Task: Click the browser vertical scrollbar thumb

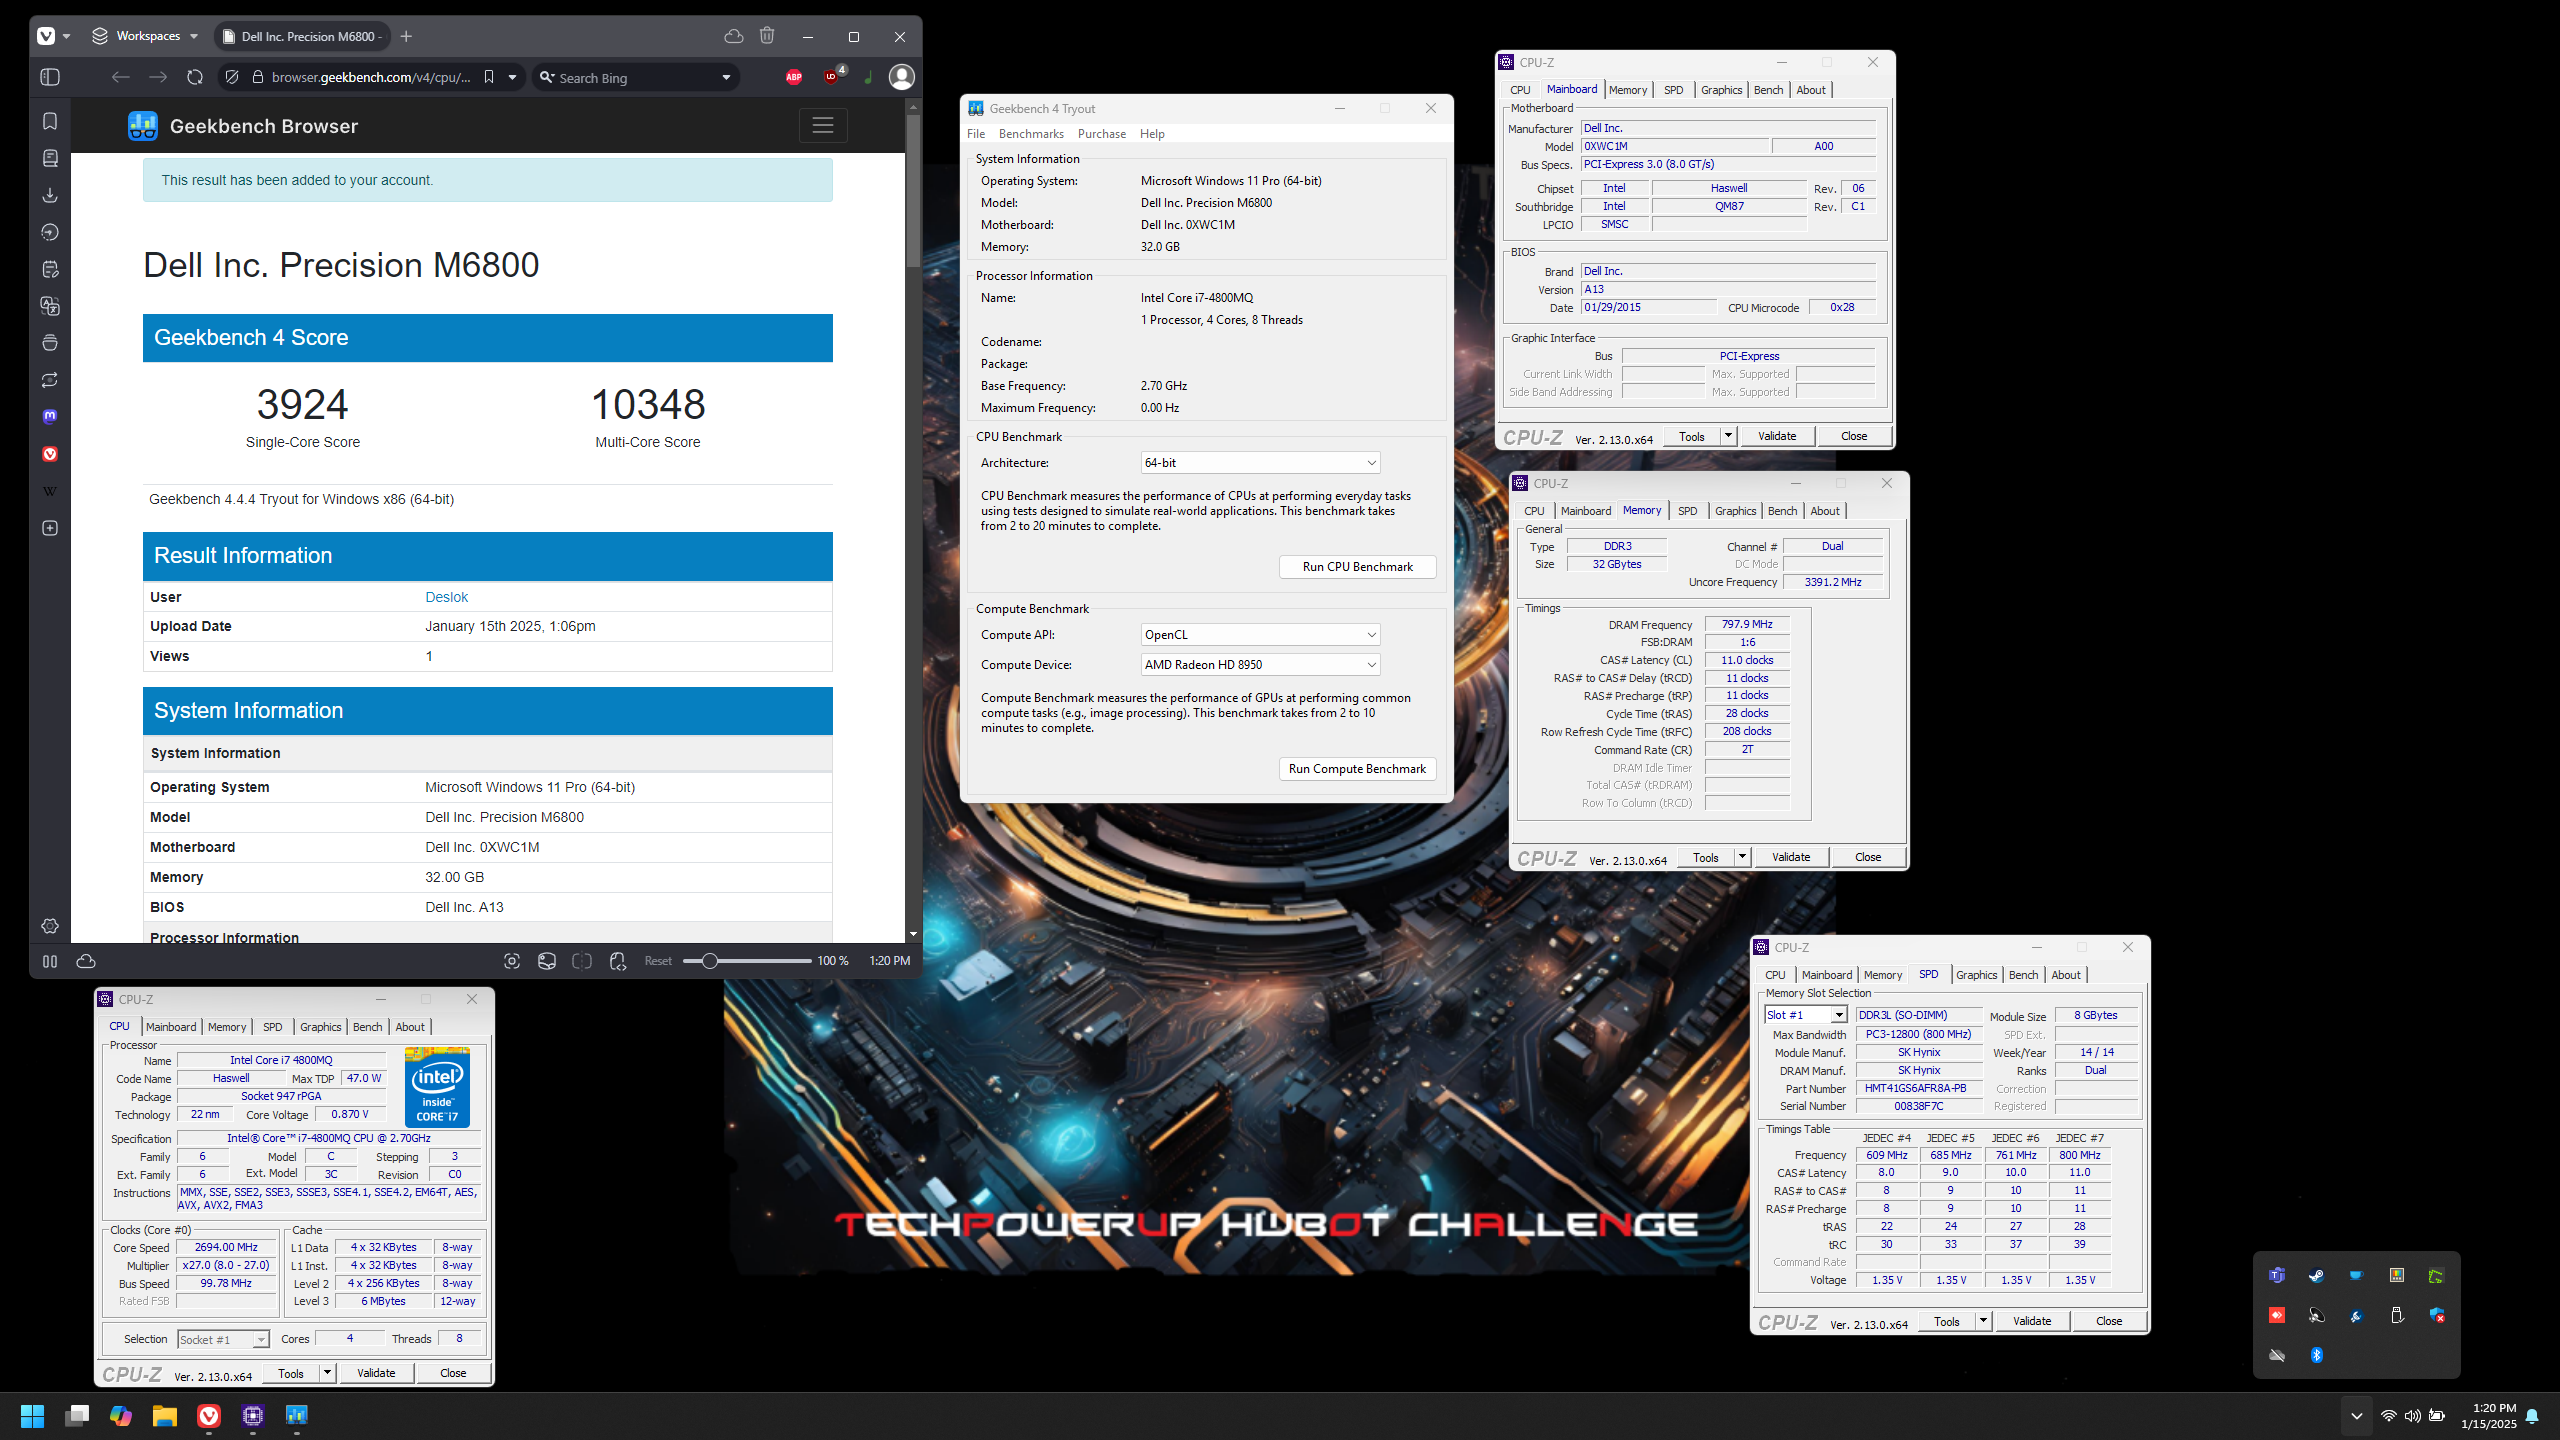Action: click(913, 190)
